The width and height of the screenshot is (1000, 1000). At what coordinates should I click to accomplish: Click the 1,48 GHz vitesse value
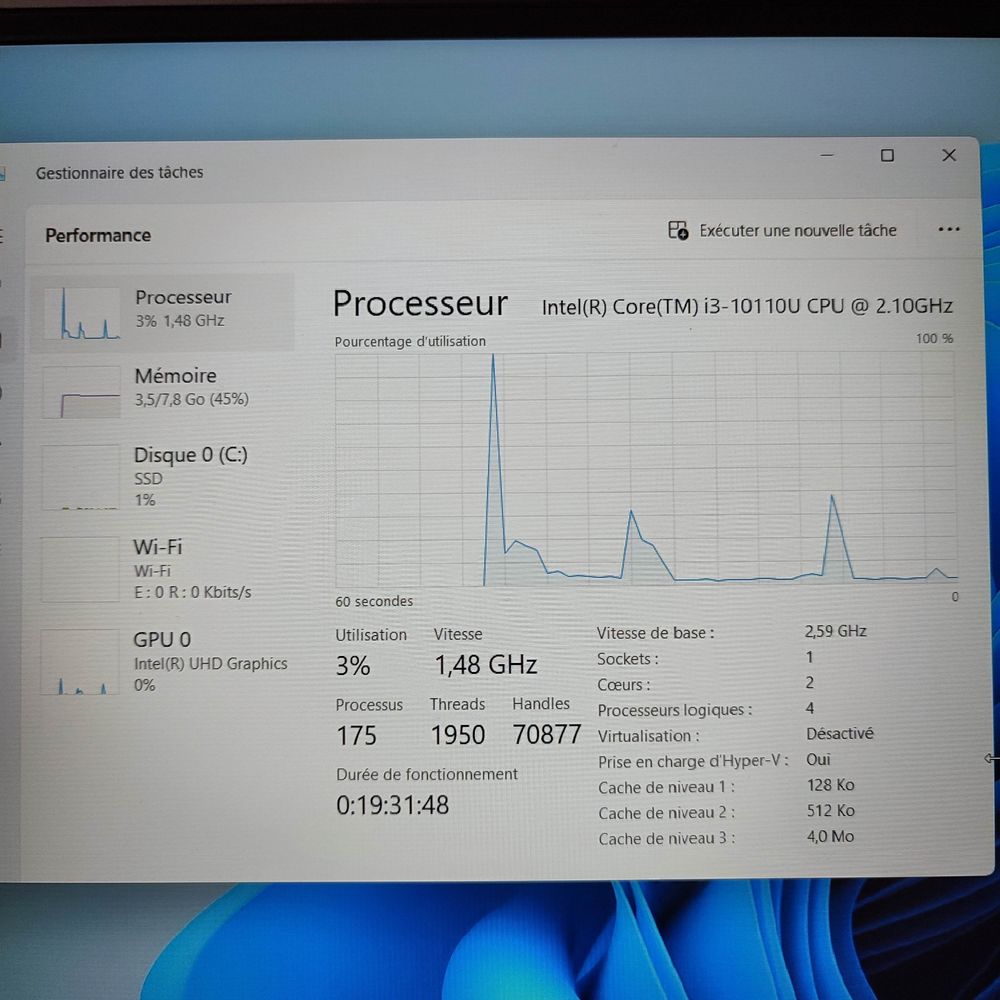point(486,665)
